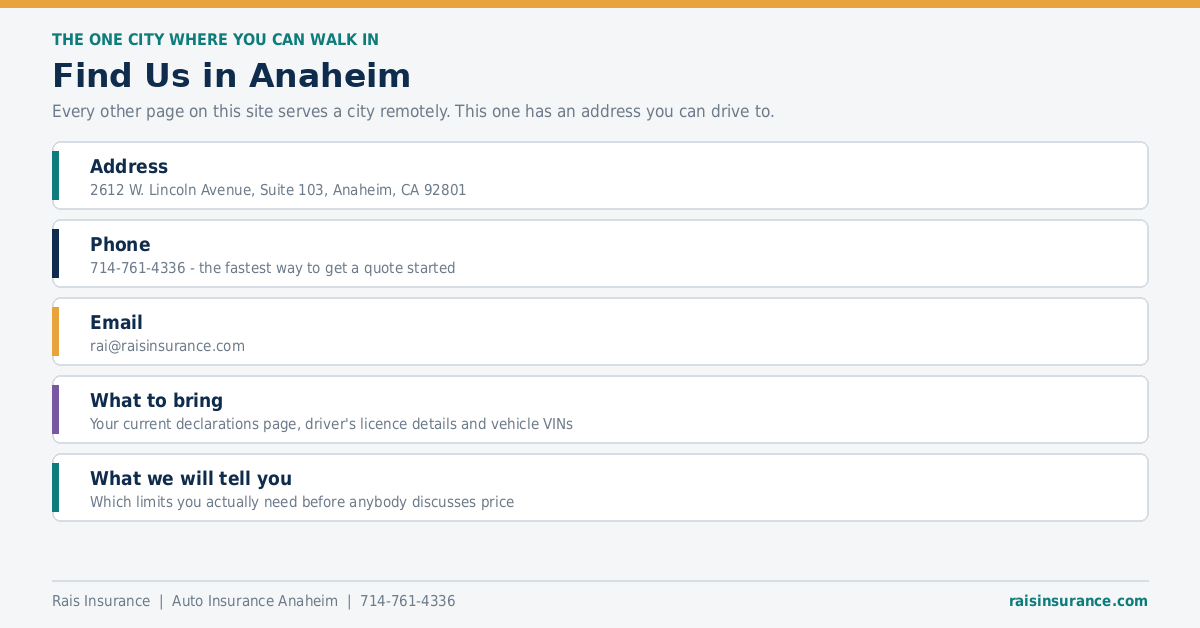Viewport: 1200px width, 628px height.
Task: Select the street address 2612 W. Lincoln Avenue
Action: pos(171,190)
